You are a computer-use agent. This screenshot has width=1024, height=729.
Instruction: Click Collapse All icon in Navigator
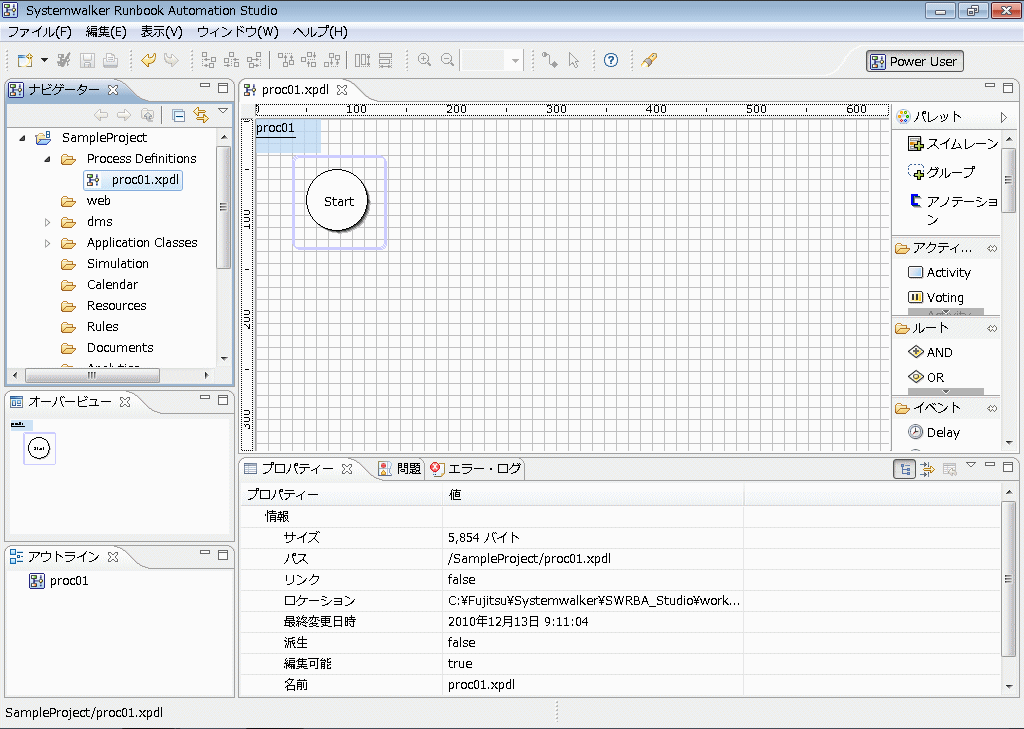click(x=178, y=116)
